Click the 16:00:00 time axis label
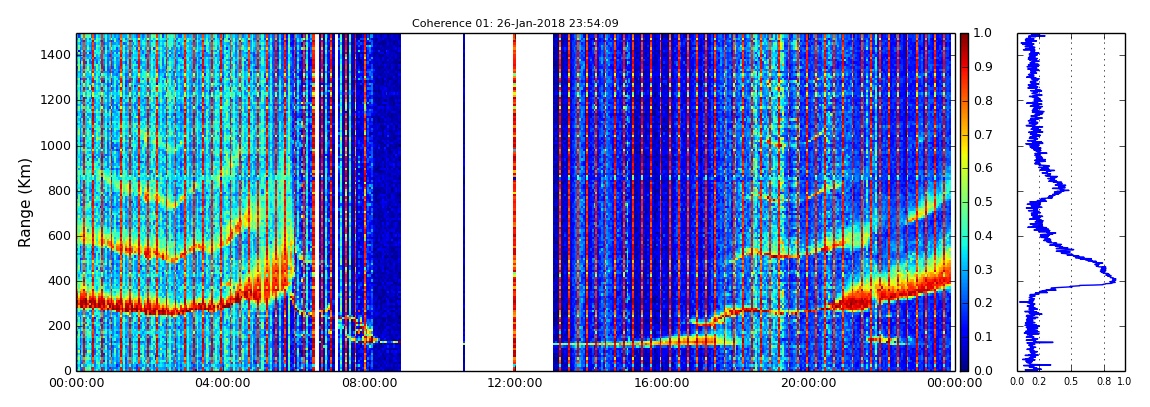Image resolution: width=1150 pixels, height=407 pixels. (660, 383)
